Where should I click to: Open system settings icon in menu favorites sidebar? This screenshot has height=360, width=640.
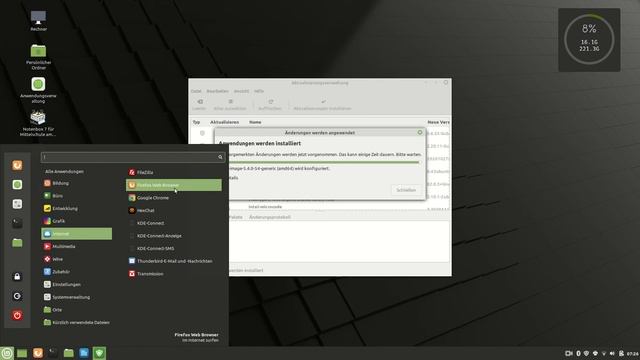[17, 204]
